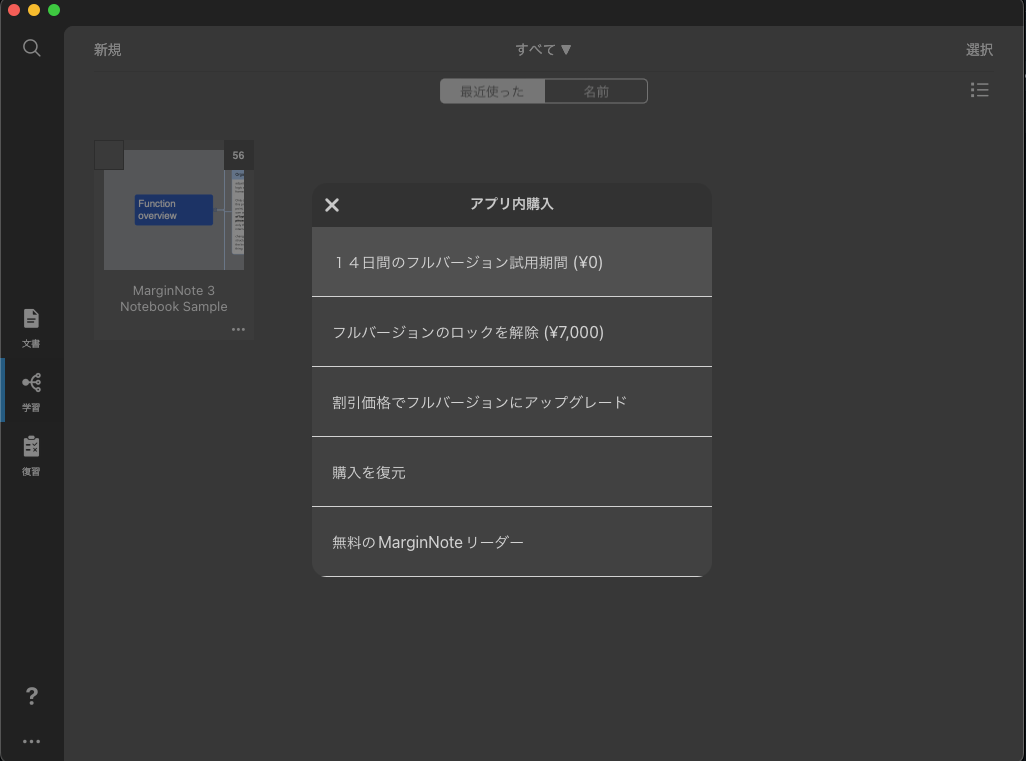Image resolution: width=1026 pixels, height=761 pixels.
Task: Expand the すべて filter dropdown
Action: (x=543, y=50)
